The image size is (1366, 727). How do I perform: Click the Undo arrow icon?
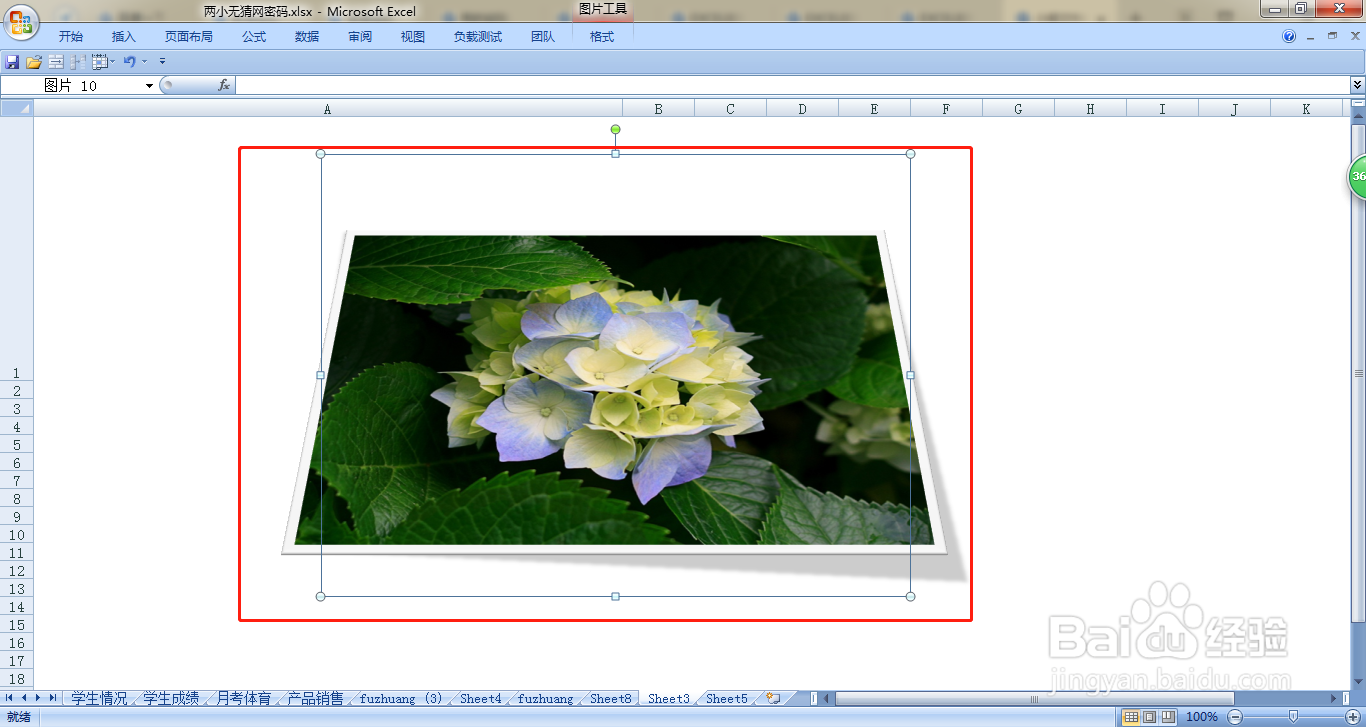[x=129, y=62]
